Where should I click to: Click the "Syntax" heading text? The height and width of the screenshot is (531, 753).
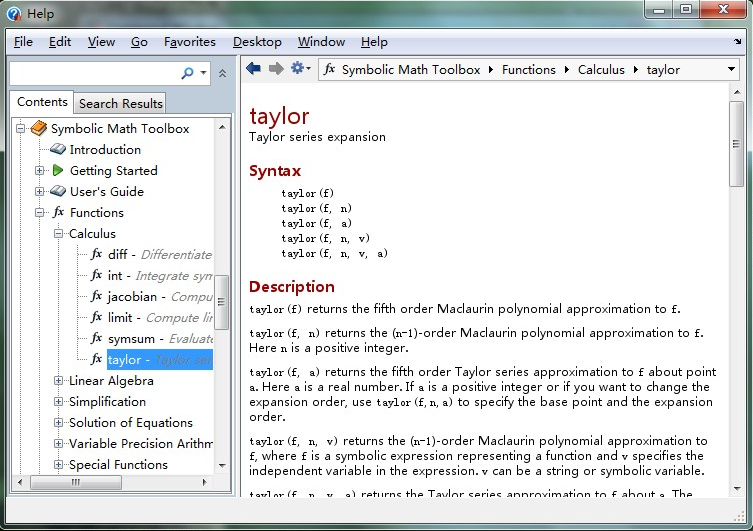point(275,171)
